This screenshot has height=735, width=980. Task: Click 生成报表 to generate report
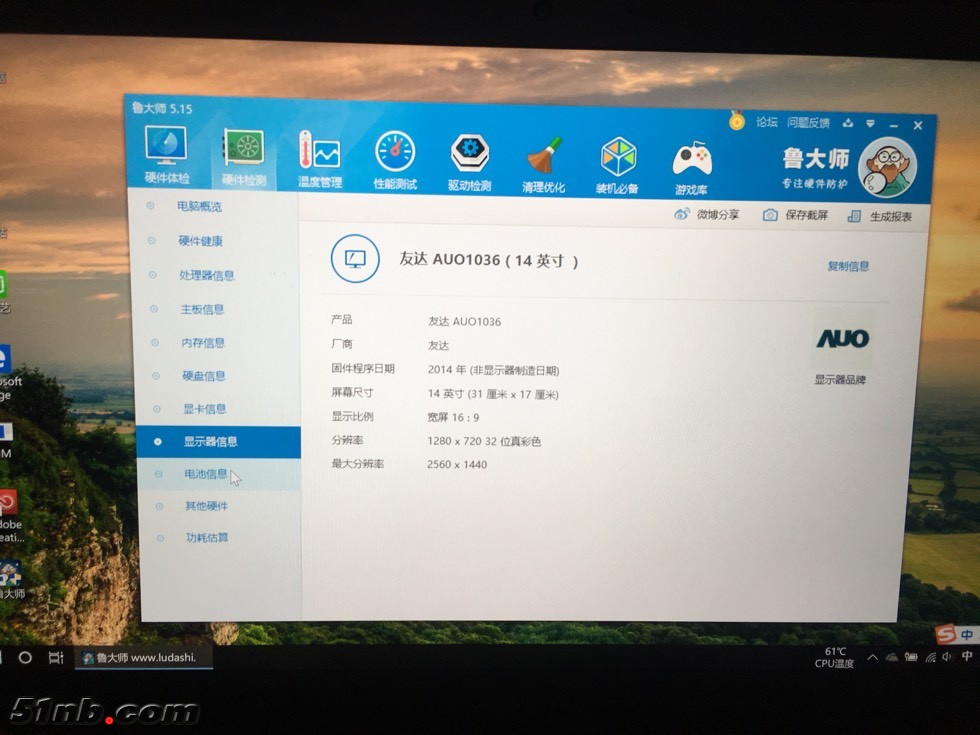click(880, 216)
